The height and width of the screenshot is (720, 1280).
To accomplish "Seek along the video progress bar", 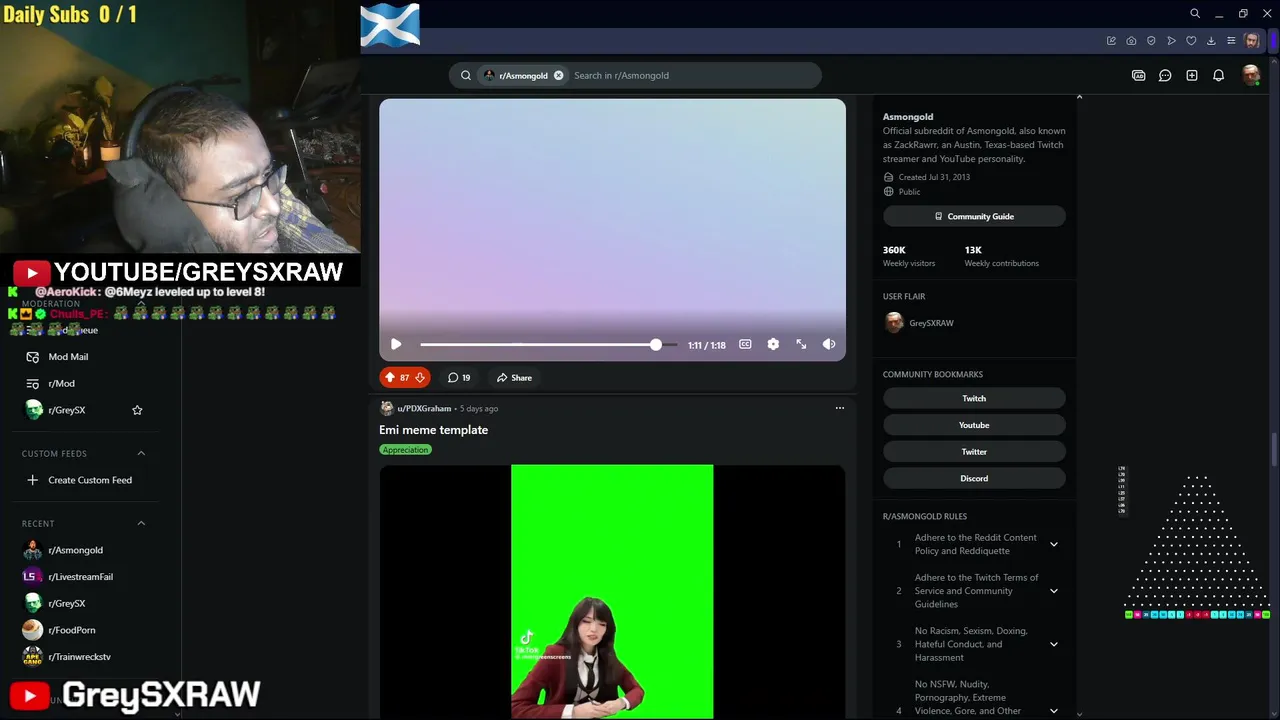I will tap(548, 344).
